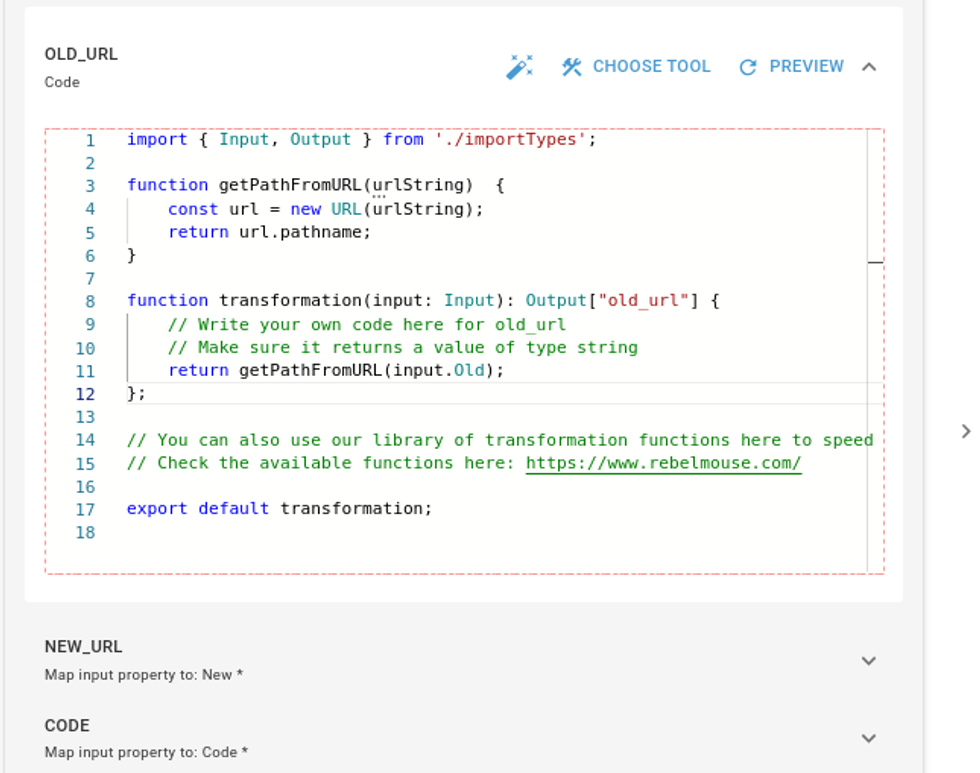Expand the CODE section chevron
Viewport: 980px width, 773px height.
pos(869,738)
